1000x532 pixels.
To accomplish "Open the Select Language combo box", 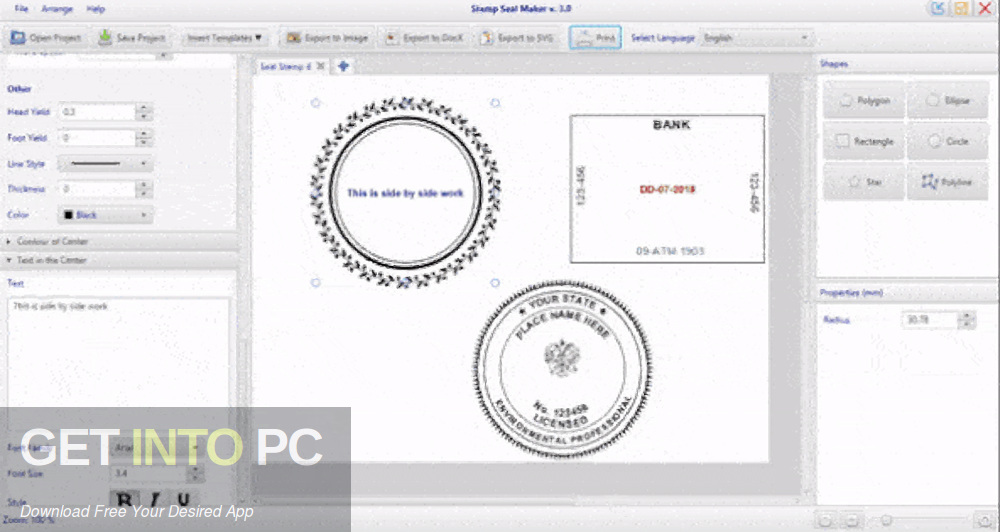I will [756, 38].
